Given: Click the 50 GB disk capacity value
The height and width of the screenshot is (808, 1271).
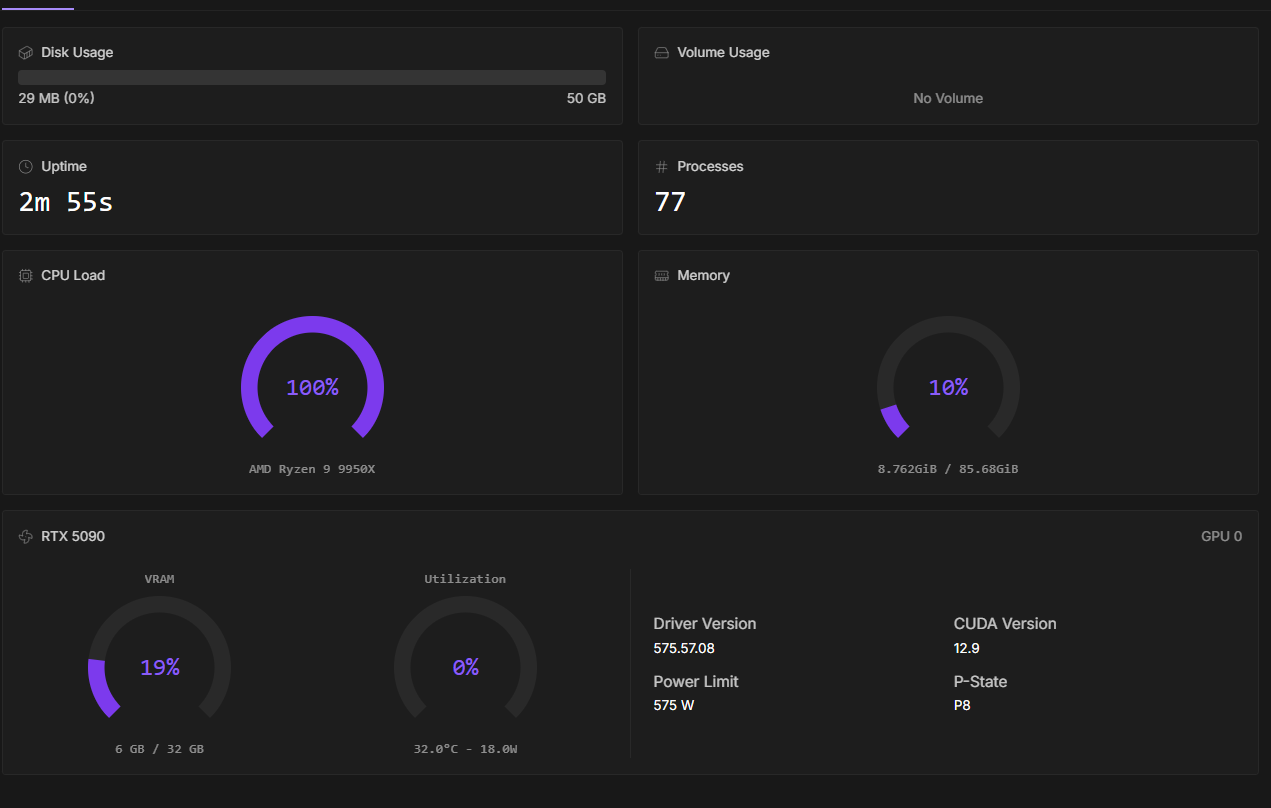Looking at the screenshot, I should coord(586,99).
